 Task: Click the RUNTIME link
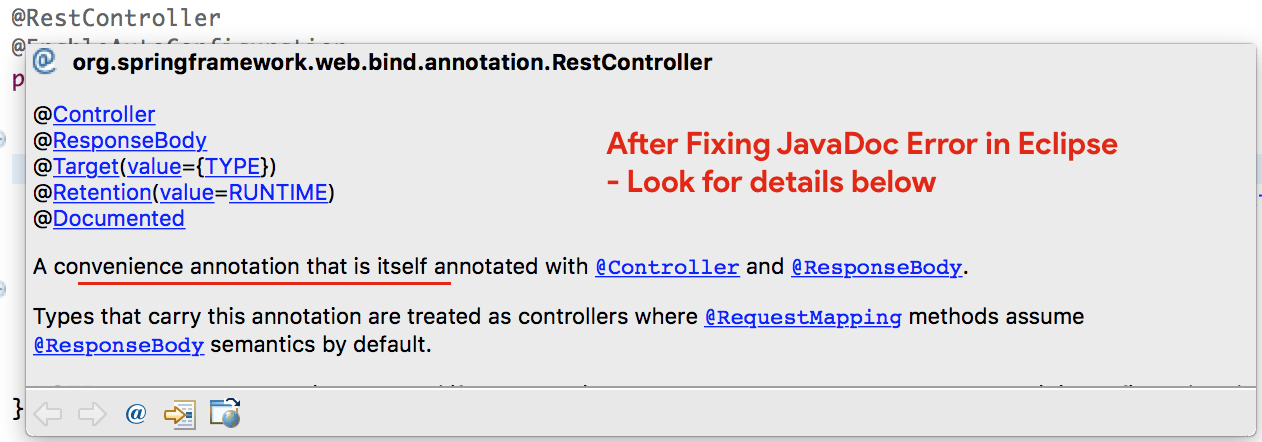click(278, 192)
